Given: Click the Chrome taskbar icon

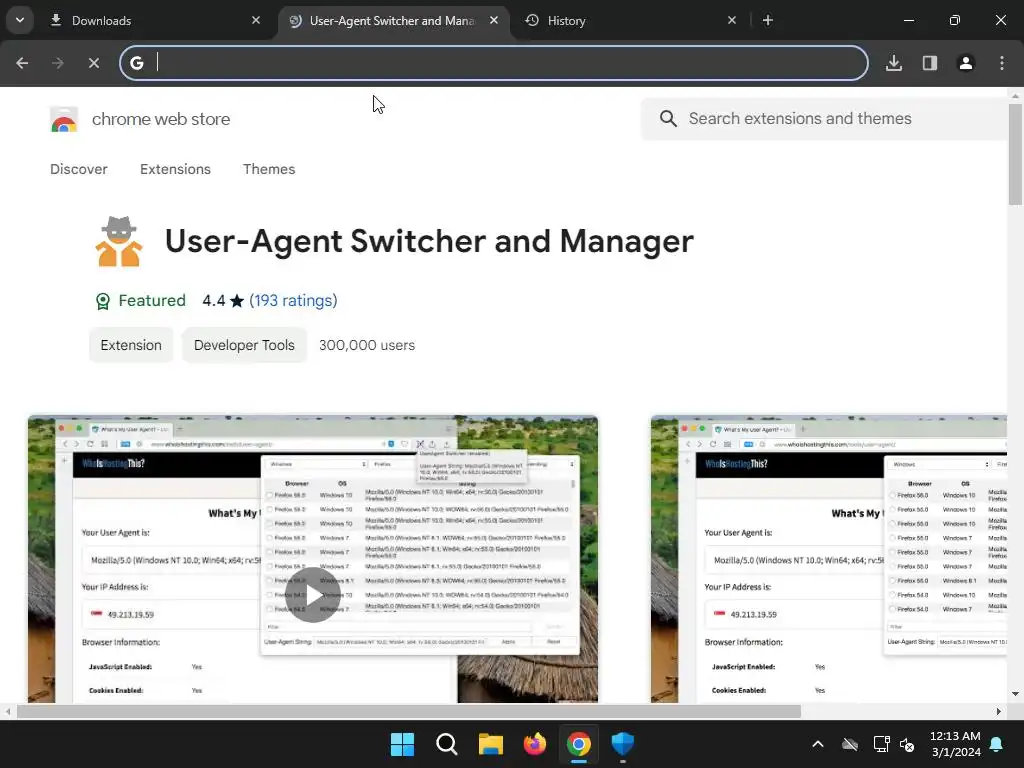Looking at the screenshot, I should coord(579,744).
